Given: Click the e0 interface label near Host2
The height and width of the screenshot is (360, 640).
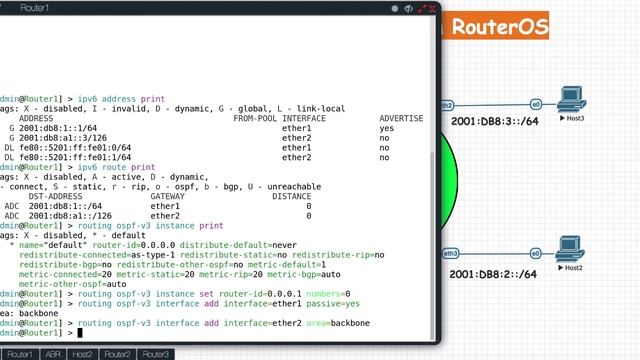Looking at the screenshot, I should 536,253.
